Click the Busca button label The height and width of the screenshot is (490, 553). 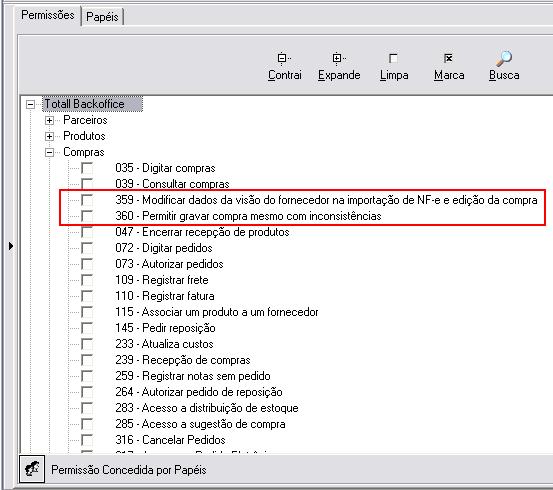tap(504, 75)
